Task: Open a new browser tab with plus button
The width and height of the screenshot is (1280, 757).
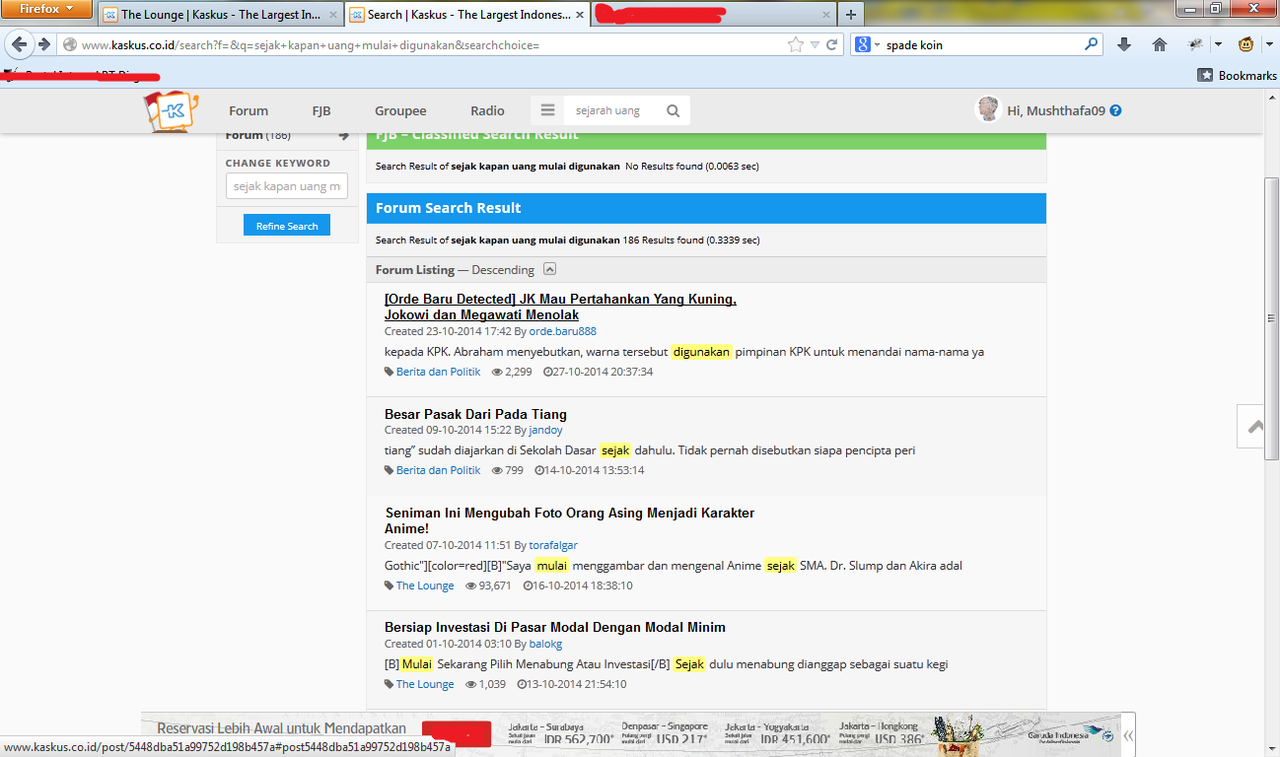Action: point(850,15)
